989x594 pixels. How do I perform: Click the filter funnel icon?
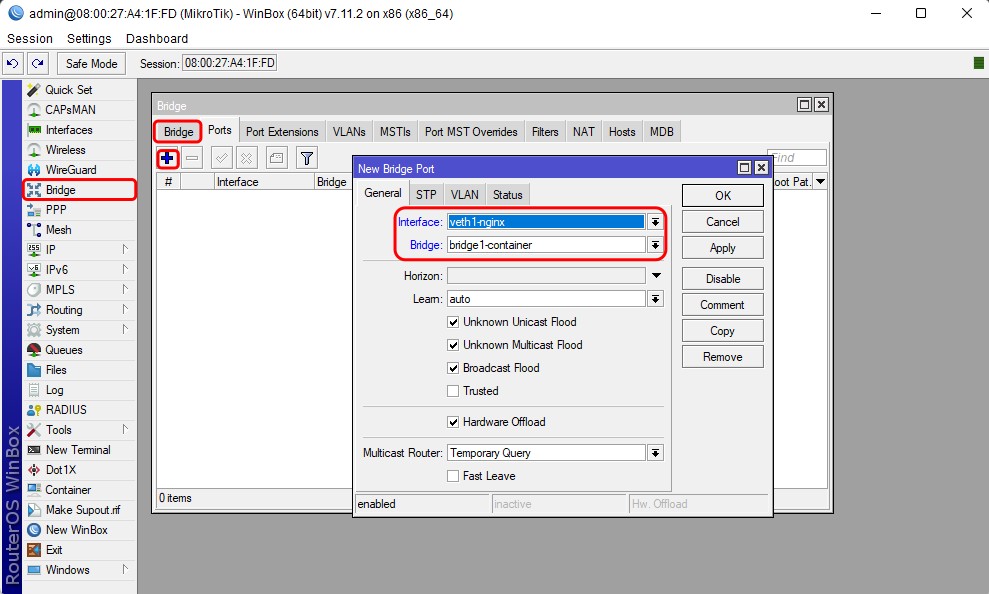pyautogui.click(x=307, y=158)
